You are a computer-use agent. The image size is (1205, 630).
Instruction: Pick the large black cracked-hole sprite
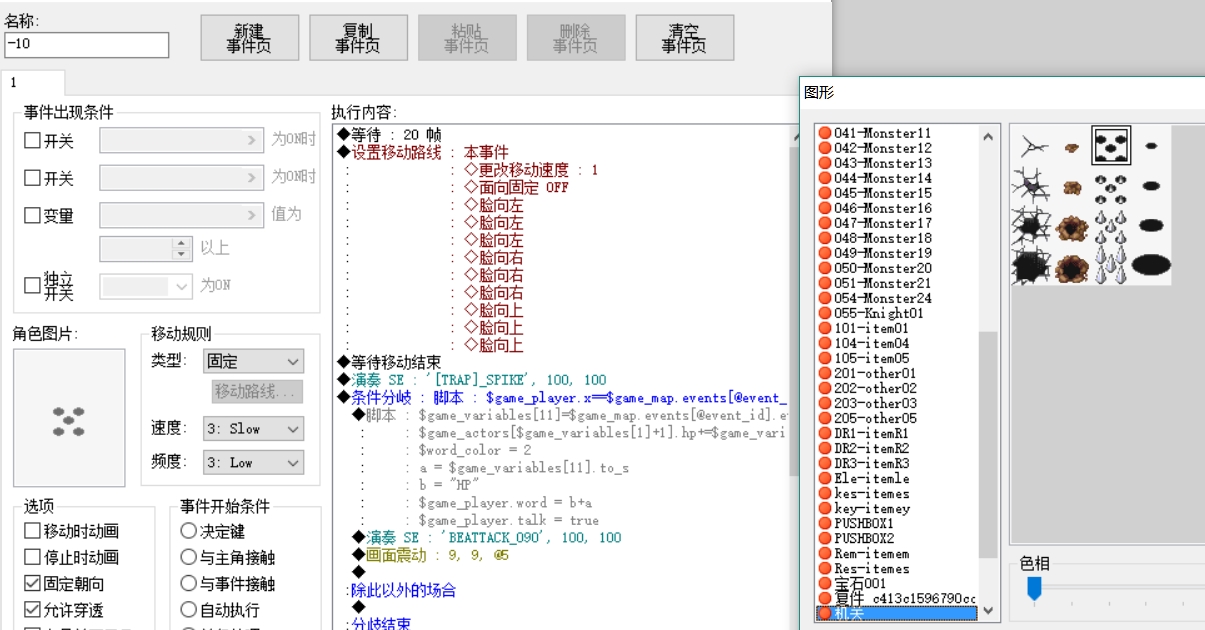tap(1031, 266)
